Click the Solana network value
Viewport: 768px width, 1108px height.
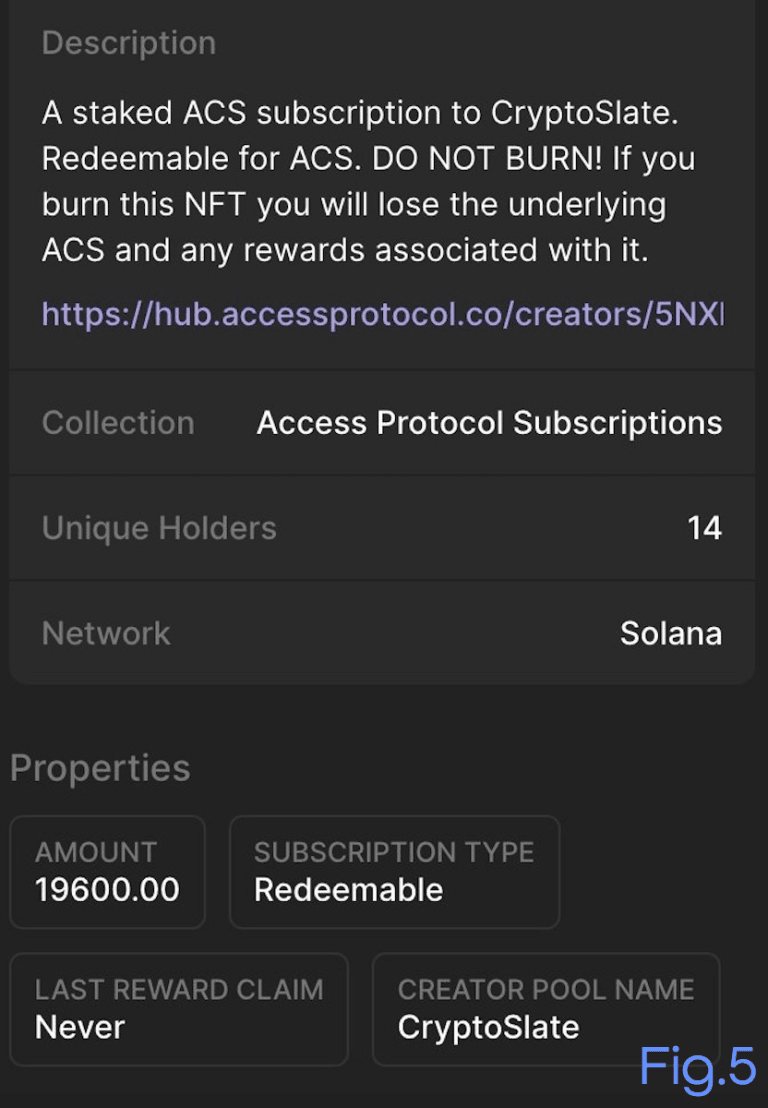[670, 633]
